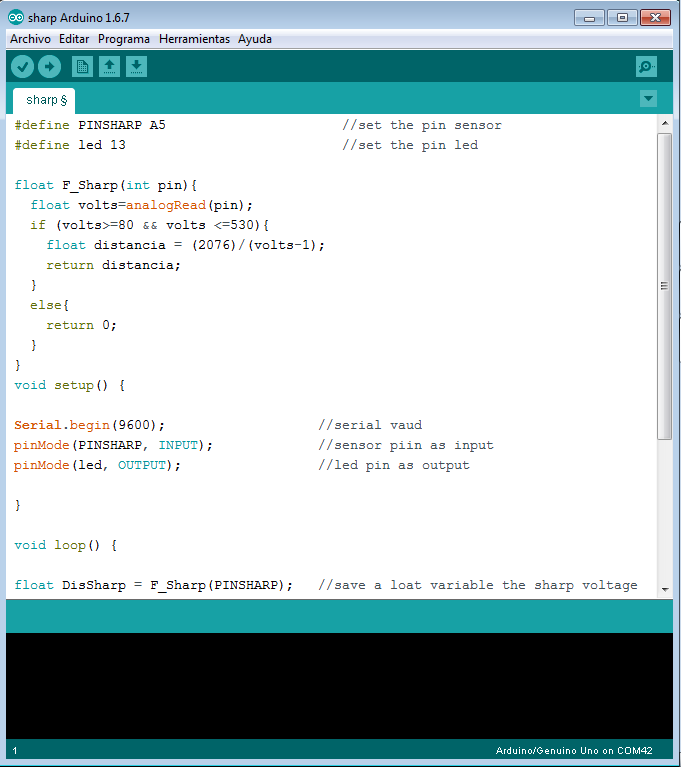Viewport: 685px width, 769px height.
Task: Close the Arduino window
Action: point(655,18)
